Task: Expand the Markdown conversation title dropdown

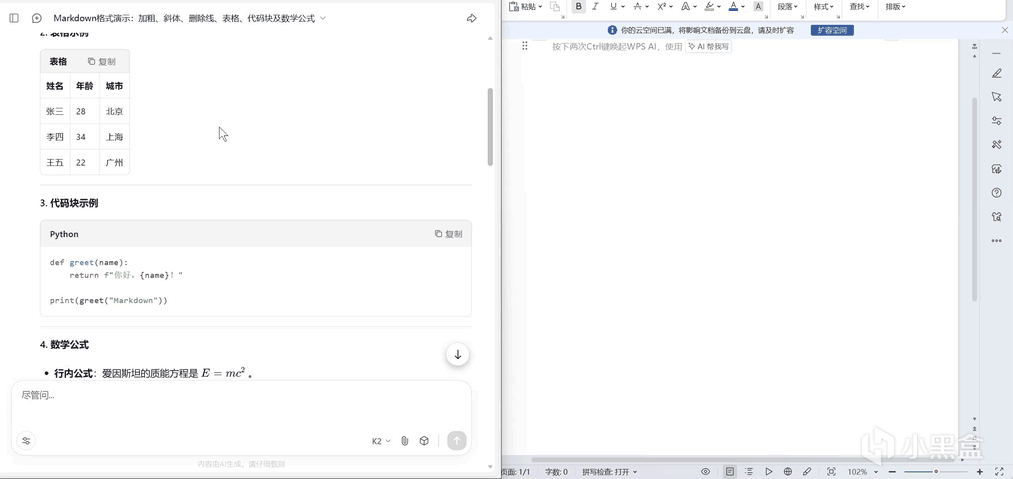Action: tap(323, 19)
